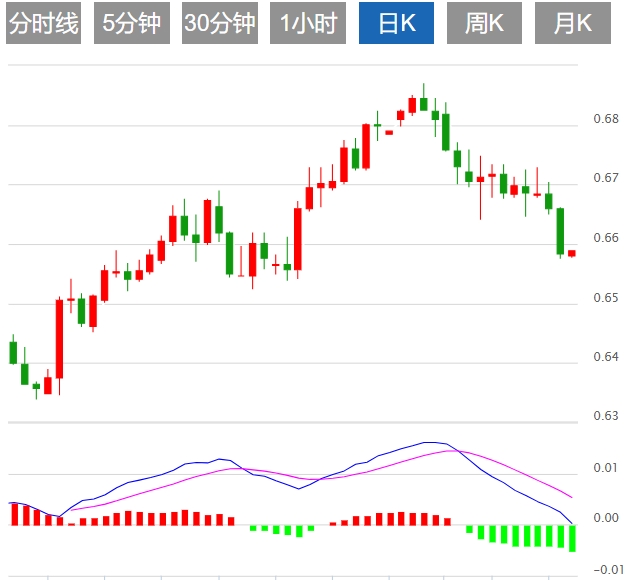633x580 pixels.
Task: Click the 0.65 price axis label
Action: click(x=606, y=298)
